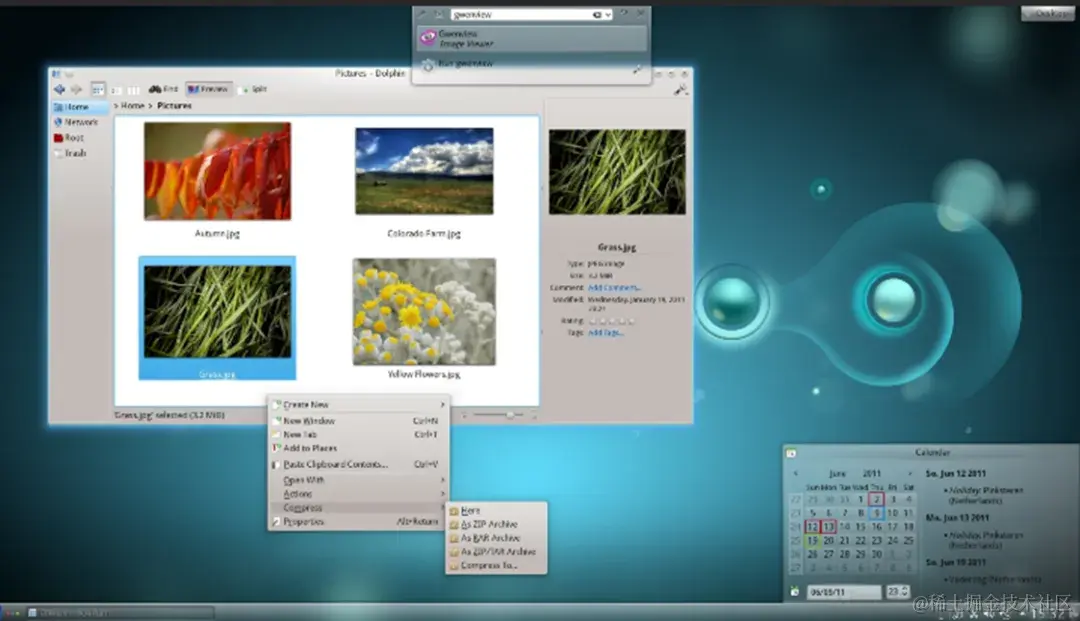The width and height of the screenshot is (1080, 621).
Task: Expand Actions submenu in context menu
Action: 358,494
